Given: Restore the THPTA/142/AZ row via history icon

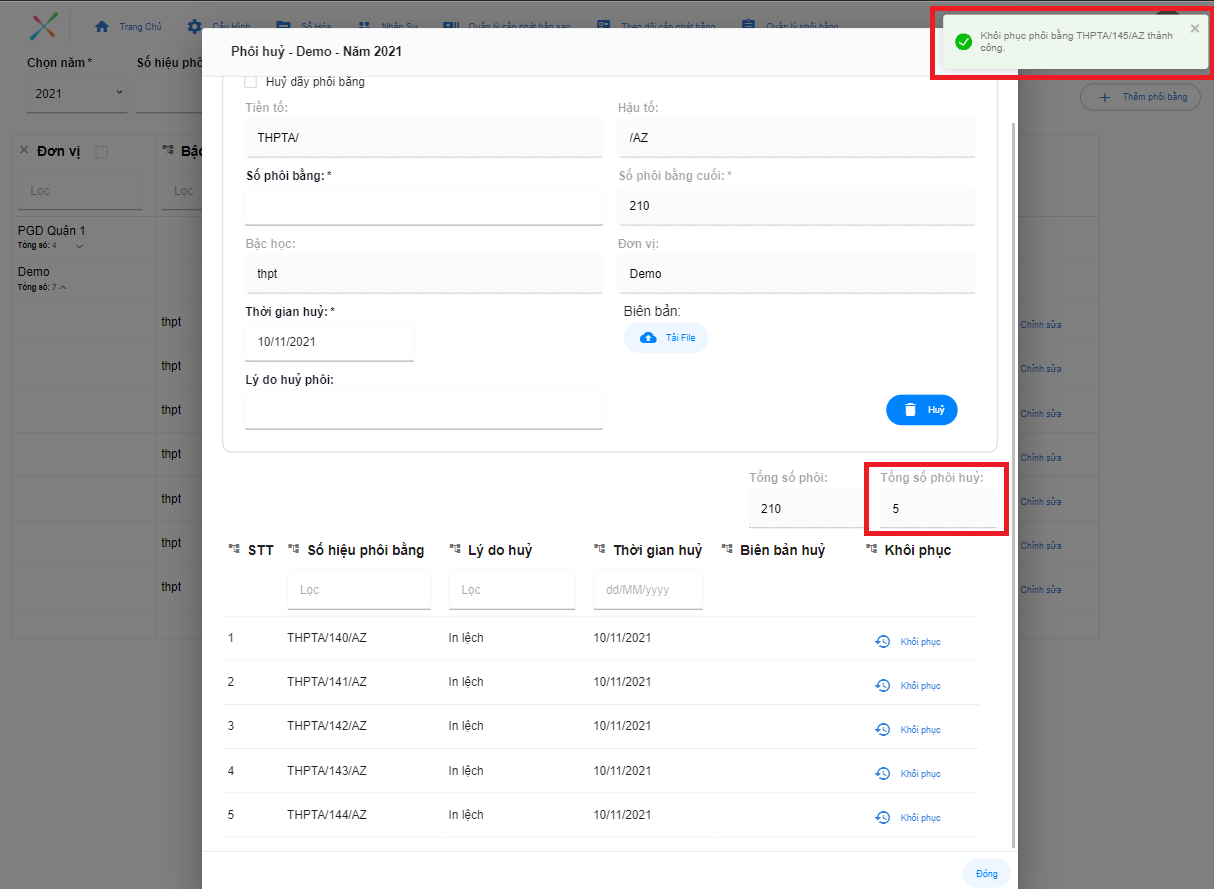Looking at the screenshot, I should pyautogui.click(x=882, y=730).
